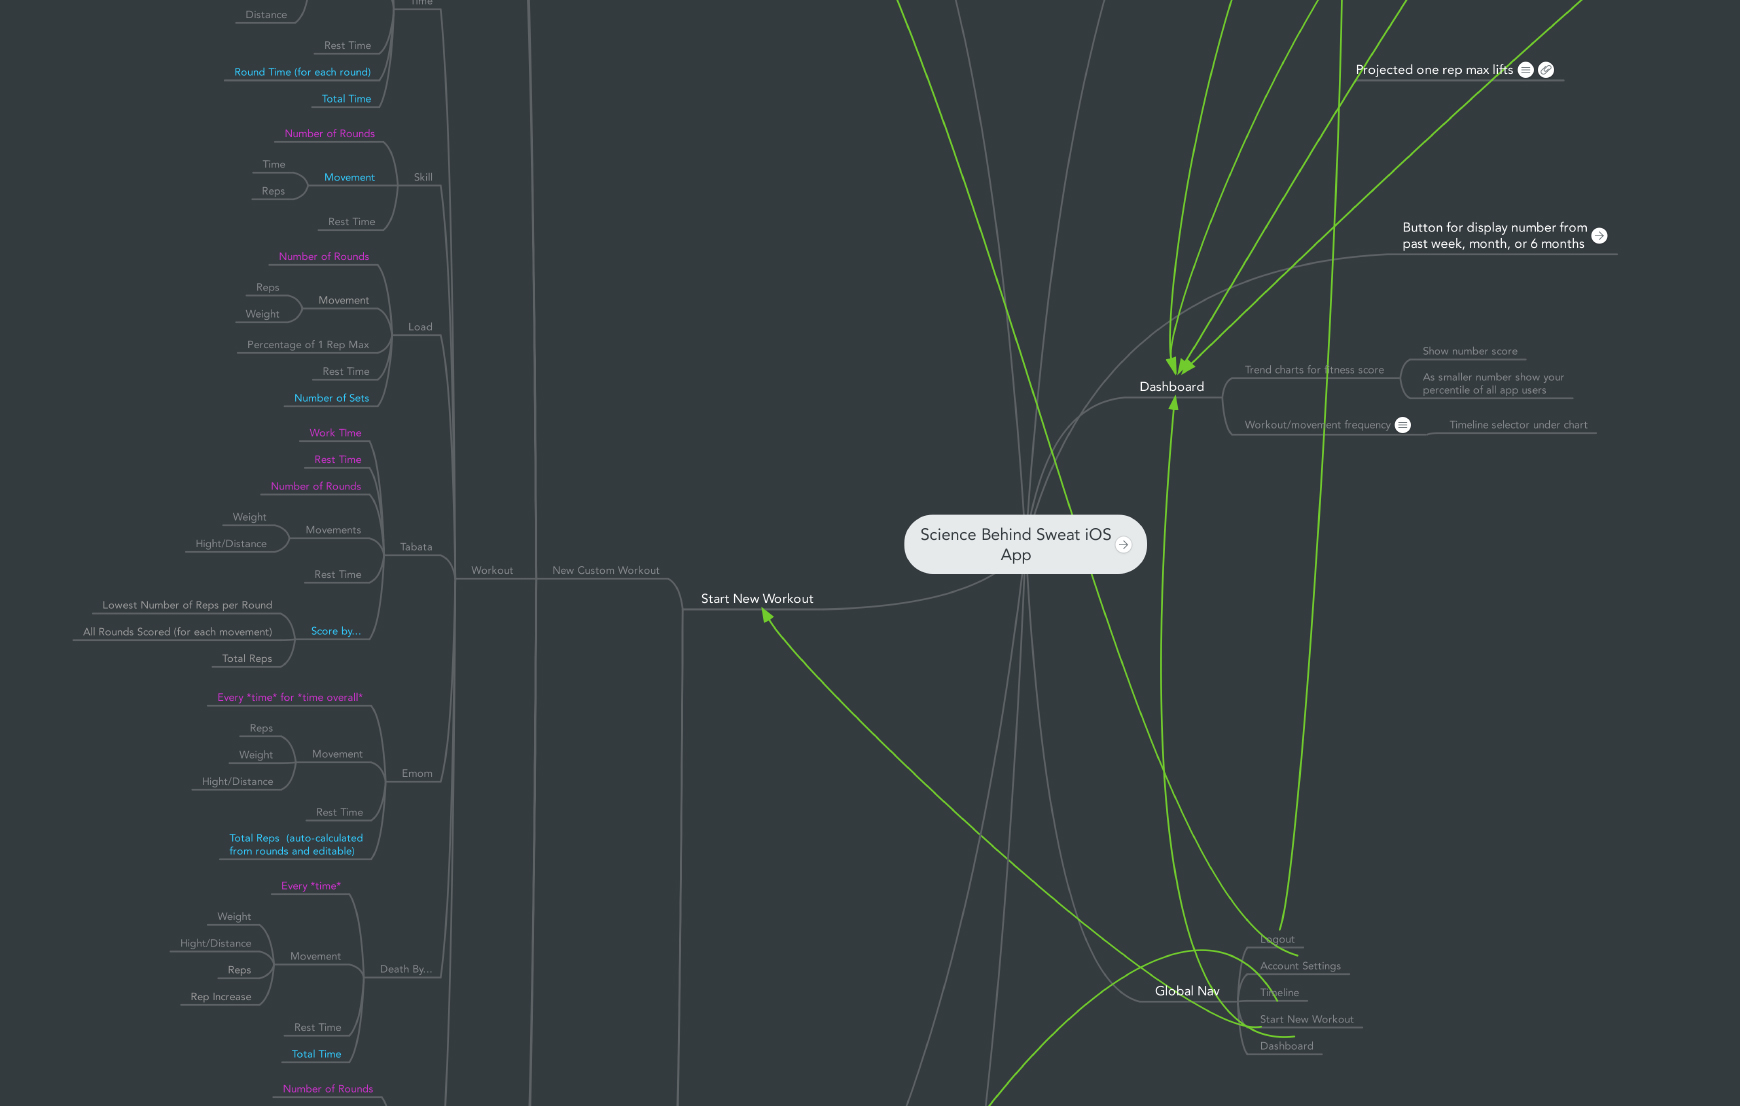Select the main Dashboard node beside Trend charts
The image size is (1740, 1106).
click(x=1172, y=387)
